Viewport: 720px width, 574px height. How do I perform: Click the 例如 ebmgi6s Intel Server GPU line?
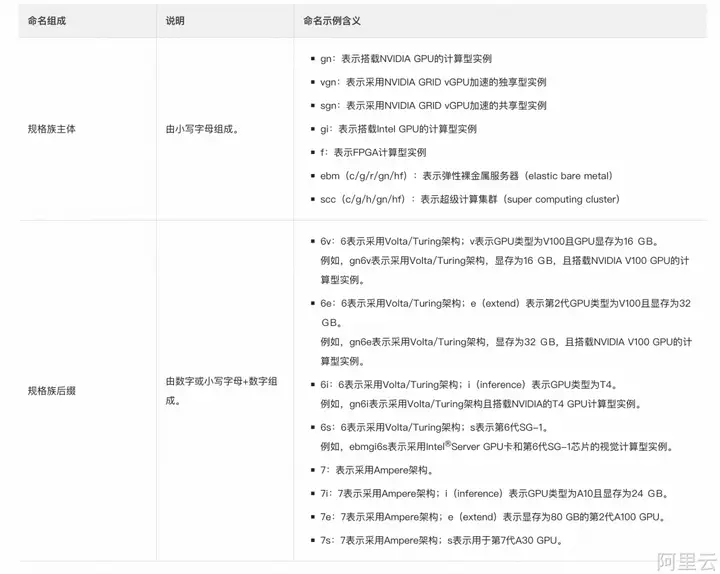497,447
